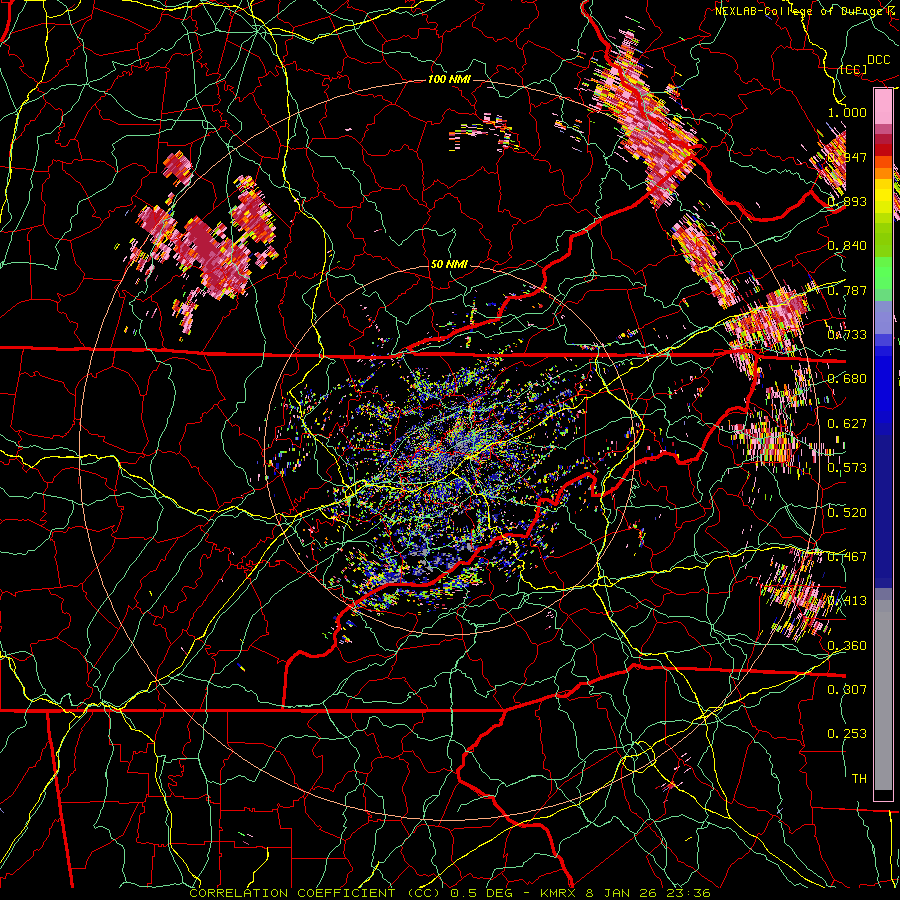Screen dimensions: 900x900
Task: Click the 0.733 scale label
Action: [x=847, y=335]
